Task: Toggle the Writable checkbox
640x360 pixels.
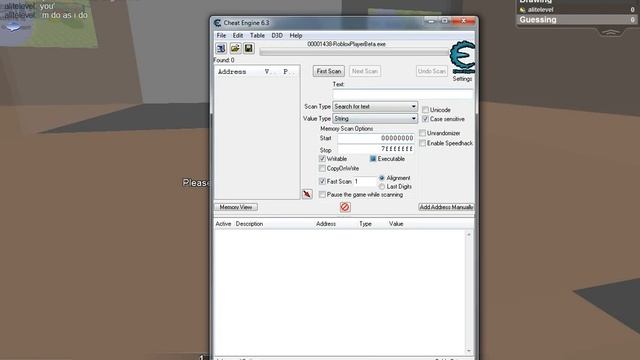Action: pos(322,159)
